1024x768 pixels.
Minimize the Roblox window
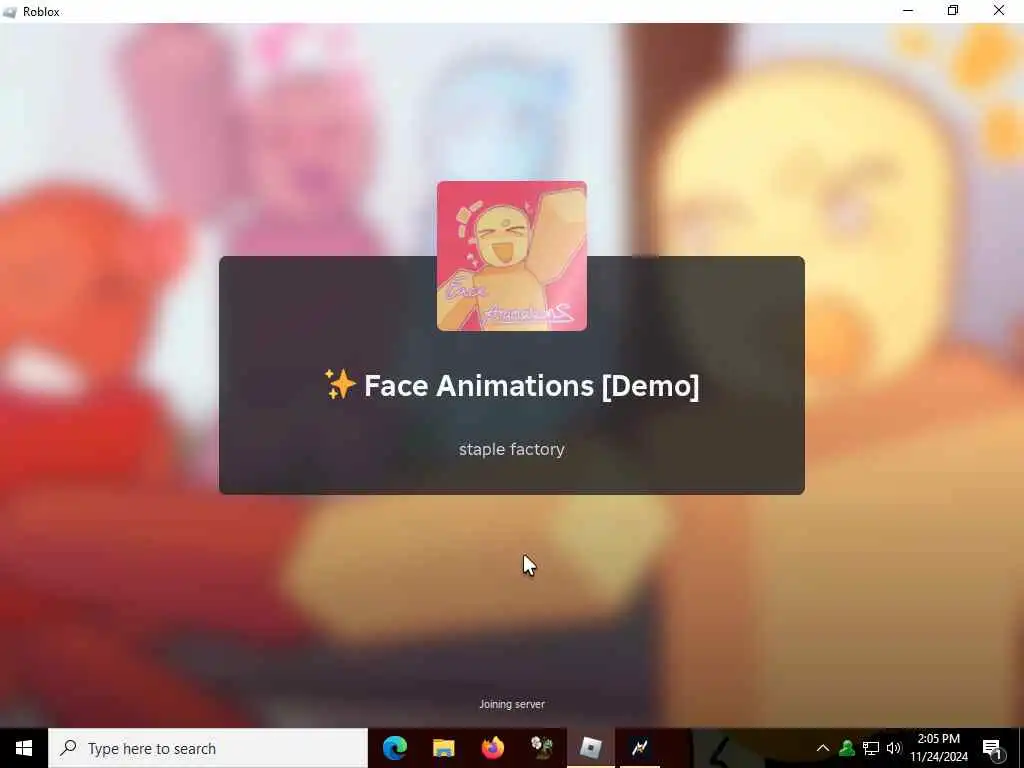pos(908,10)
